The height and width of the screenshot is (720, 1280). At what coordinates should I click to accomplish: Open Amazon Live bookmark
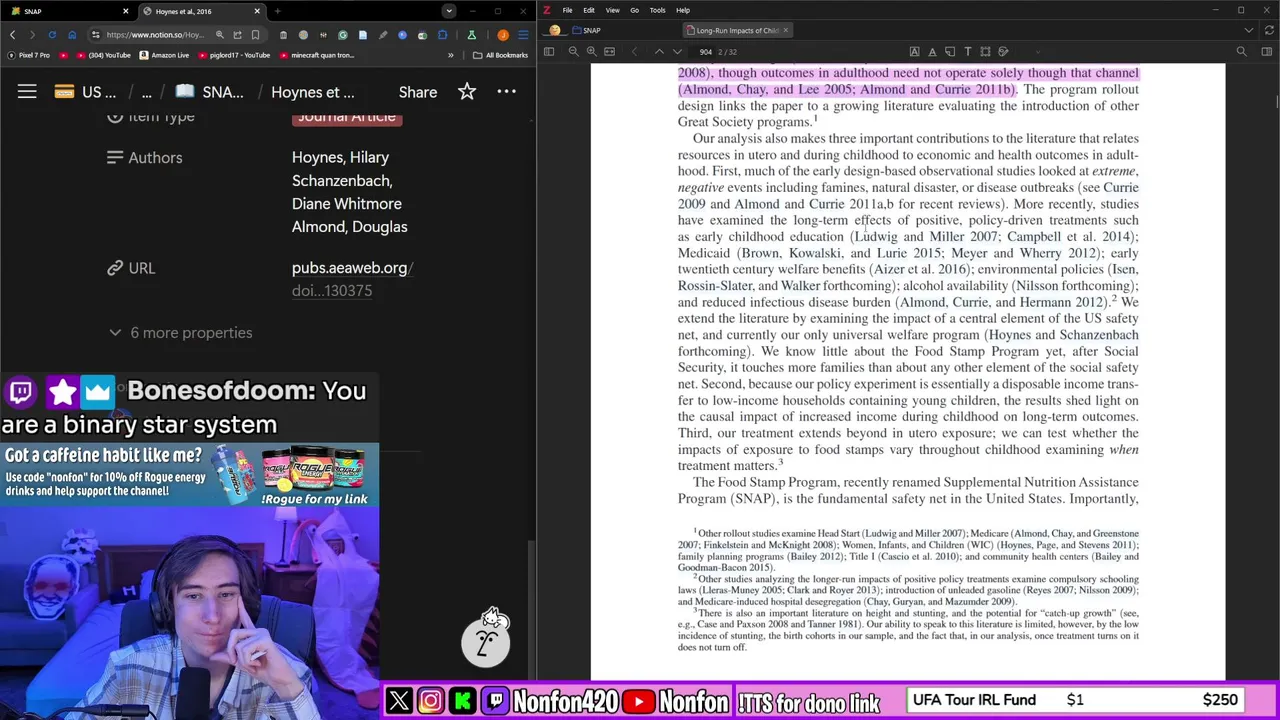coord(165,55)
